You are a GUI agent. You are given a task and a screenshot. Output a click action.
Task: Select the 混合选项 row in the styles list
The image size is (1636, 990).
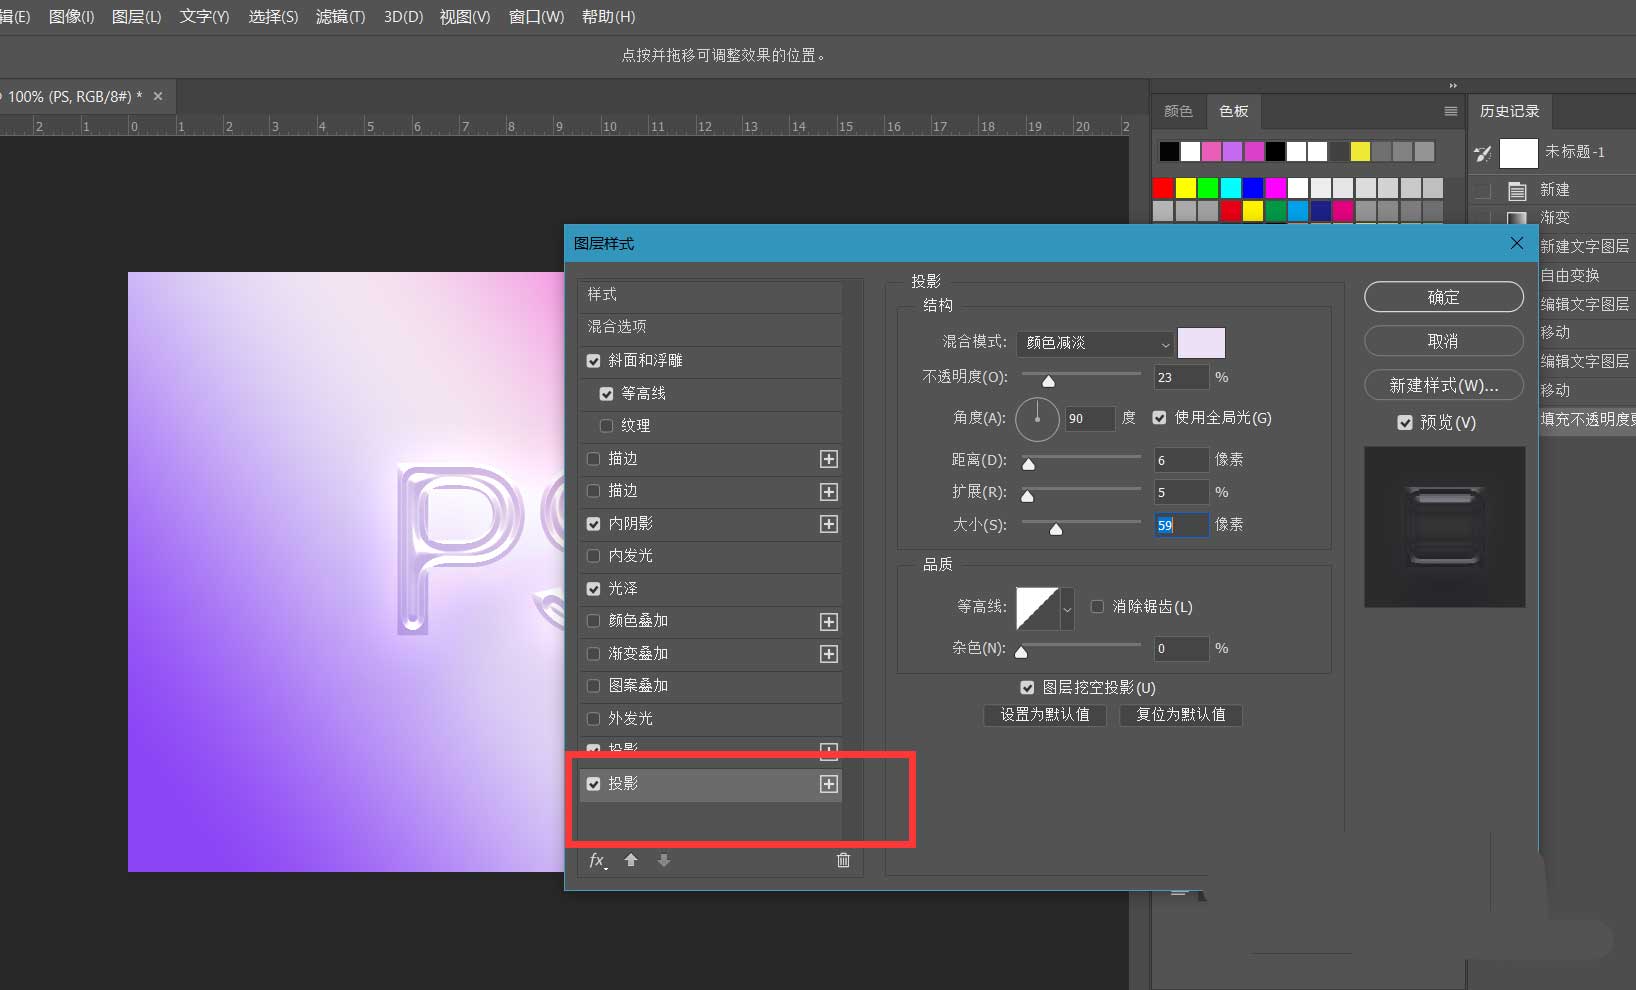pyautogui.click(x=709, y=327)
